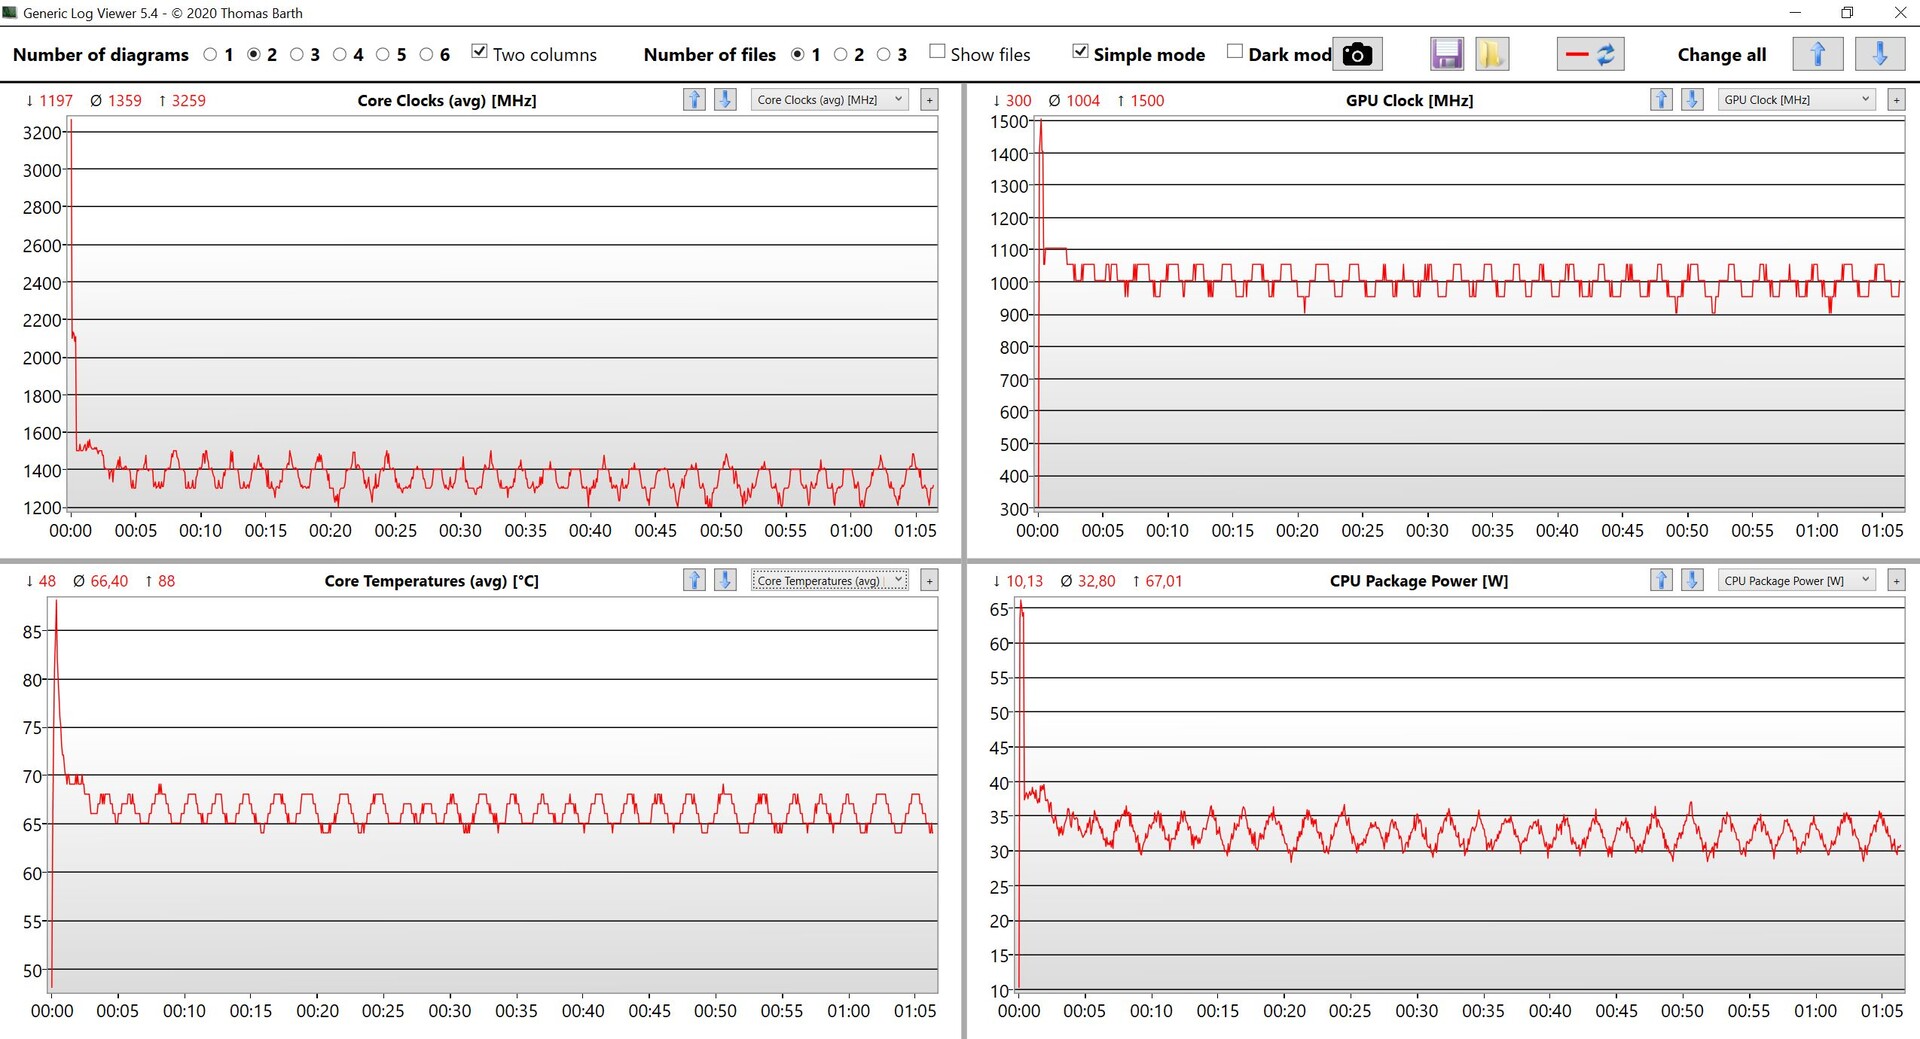This screenshot has width=1920, height=1039.
Task: Click the red line refresh colors icon
Action: pyautogui.click(x=1590, y=54)
